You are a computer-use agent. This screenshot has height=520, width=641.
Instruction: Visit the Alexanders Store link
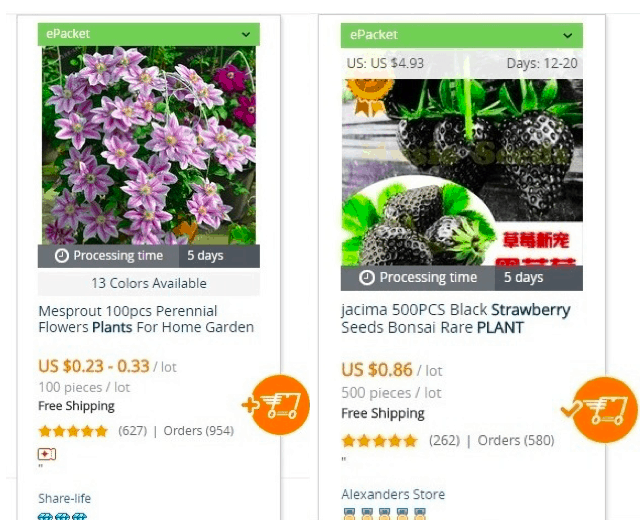[x=393, y=494]
